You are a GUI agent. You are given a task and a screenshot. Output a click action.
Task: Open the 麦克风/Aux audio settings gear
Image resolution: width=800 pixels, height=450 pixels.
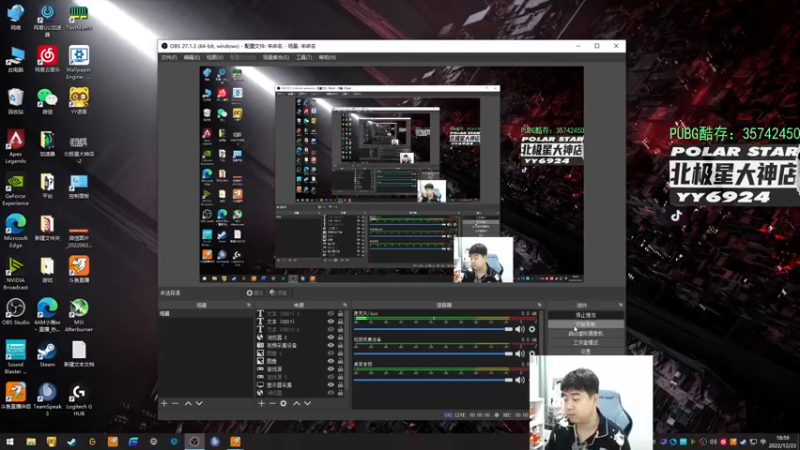[x=532, y=329]
